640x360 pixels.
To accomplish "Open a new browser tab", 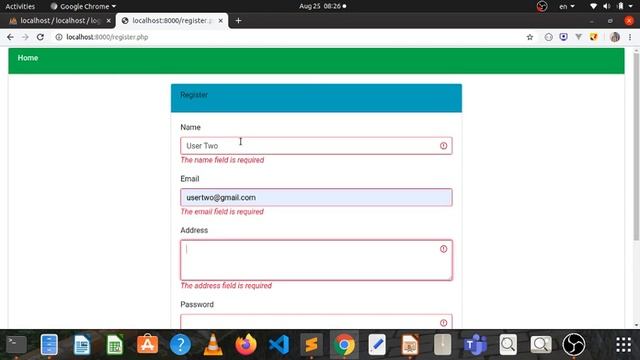I will [238, 20].
